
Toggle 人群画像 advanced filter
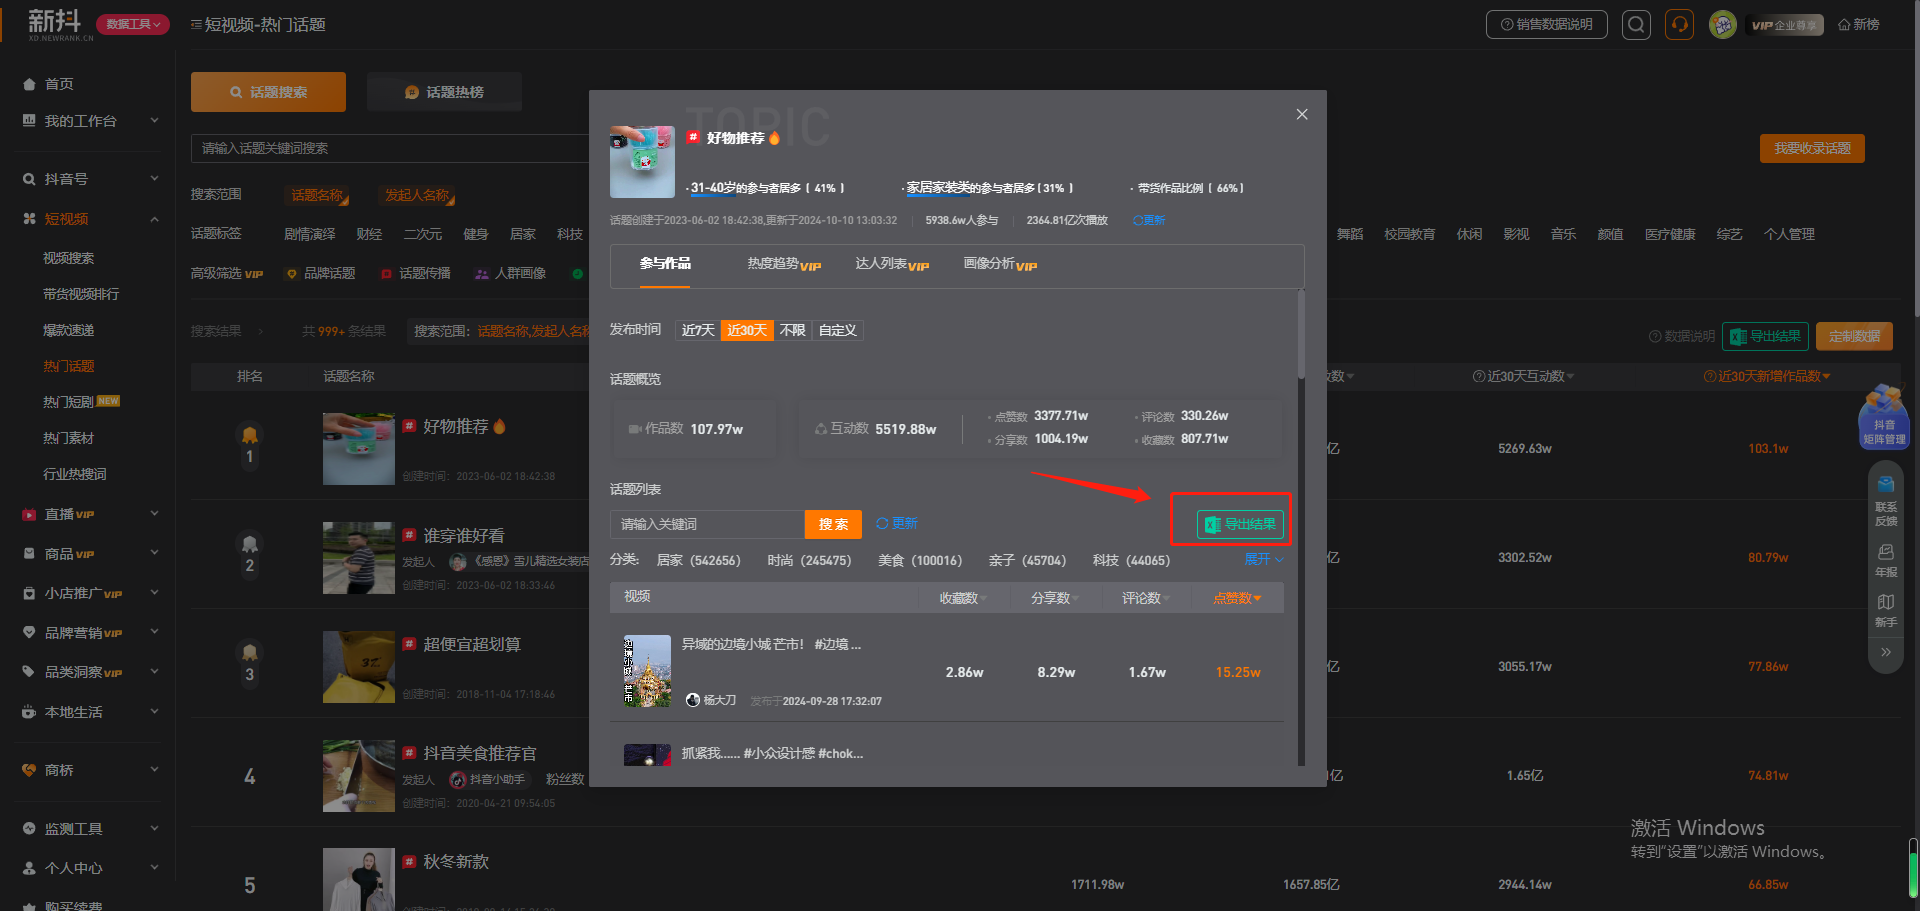pos(511,273)
